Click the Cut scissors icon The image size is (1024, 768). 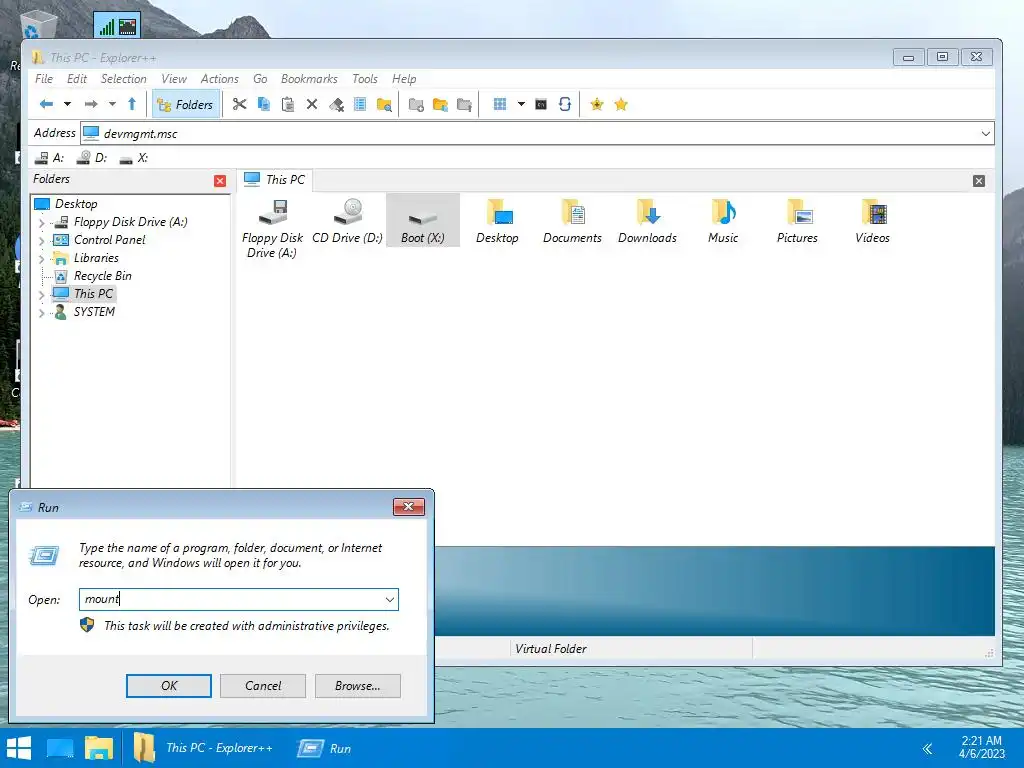240,104
